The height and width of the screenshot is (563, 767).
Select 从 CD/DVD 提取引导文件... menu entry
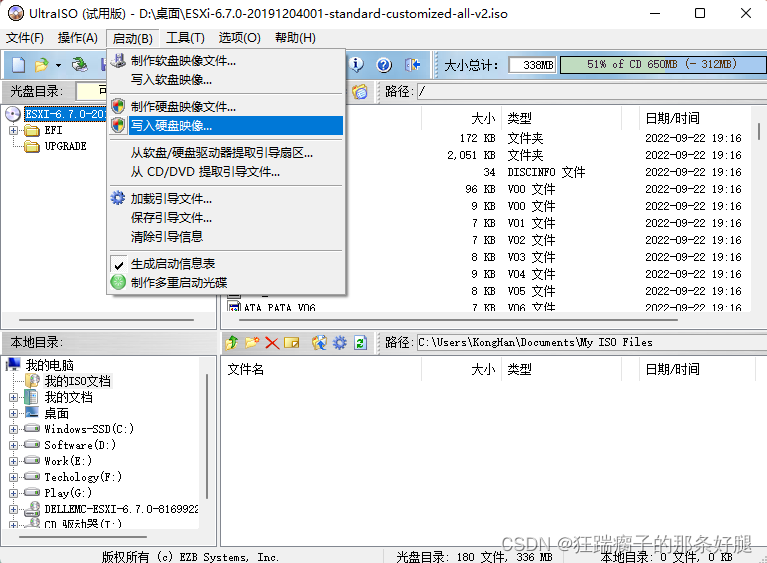[226, 172]
